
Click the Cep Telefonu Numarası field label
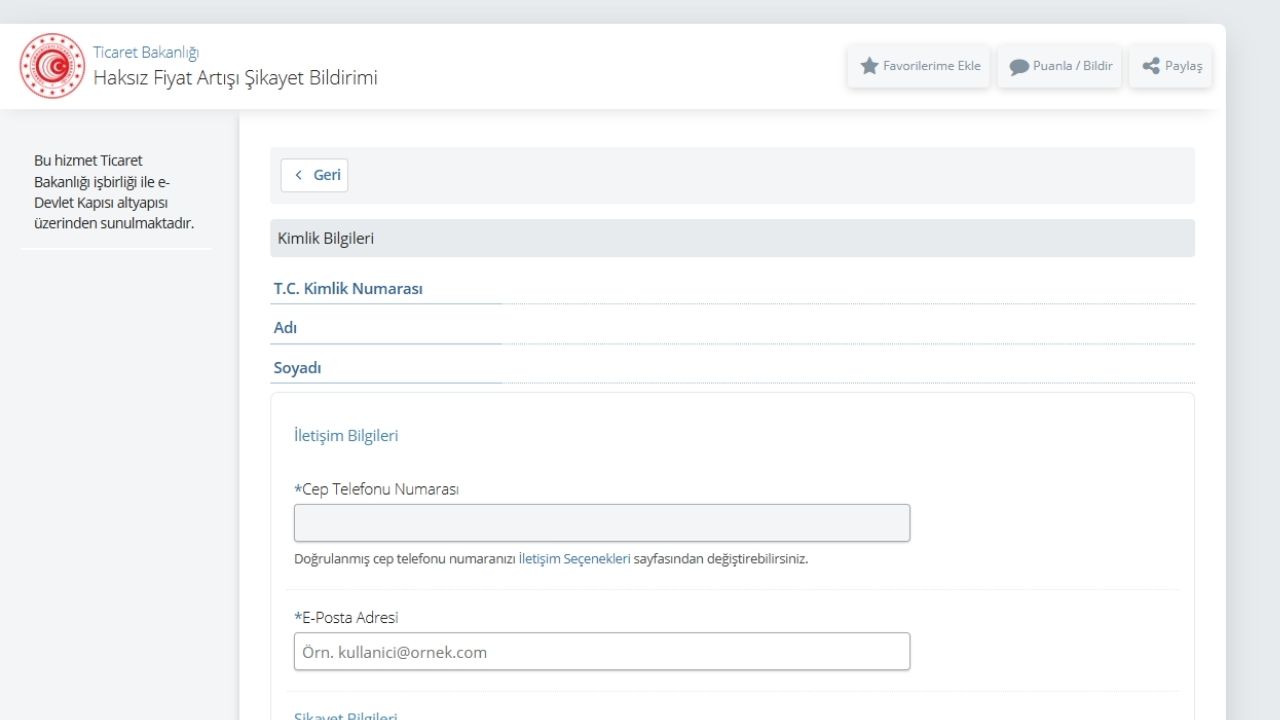click(x=379, y=489)
